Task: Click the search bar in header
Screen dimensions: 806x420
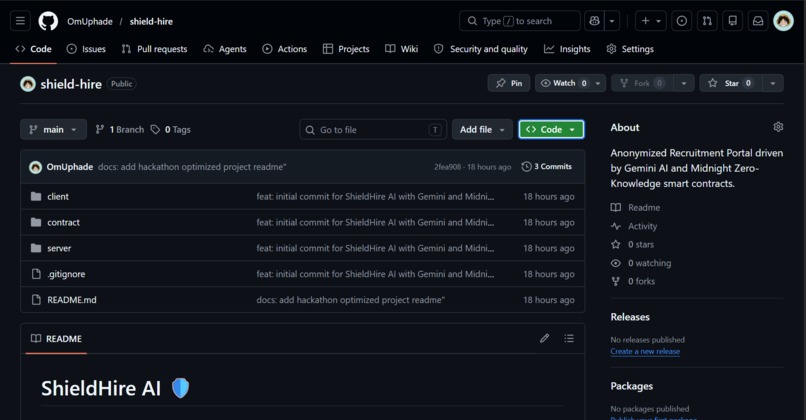Action: pos(519,21)
